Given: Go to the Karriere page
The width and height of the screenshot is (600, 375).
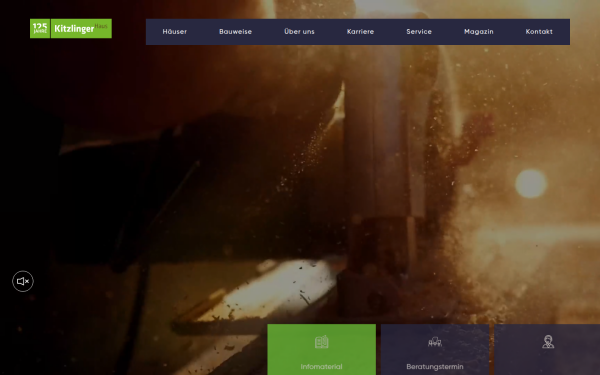Looking at the screenshot, I should 360,32.
